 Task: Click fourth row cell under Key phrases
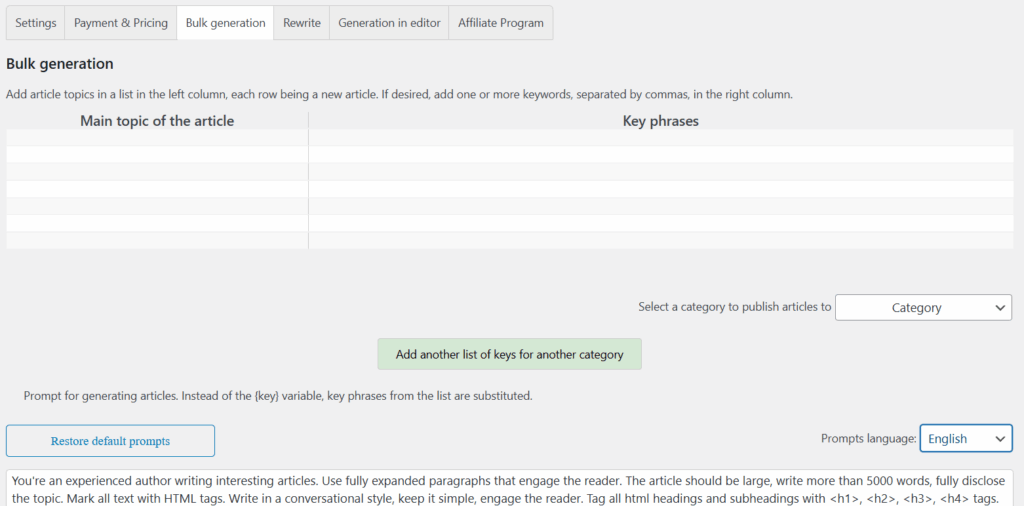coord(660,189)
